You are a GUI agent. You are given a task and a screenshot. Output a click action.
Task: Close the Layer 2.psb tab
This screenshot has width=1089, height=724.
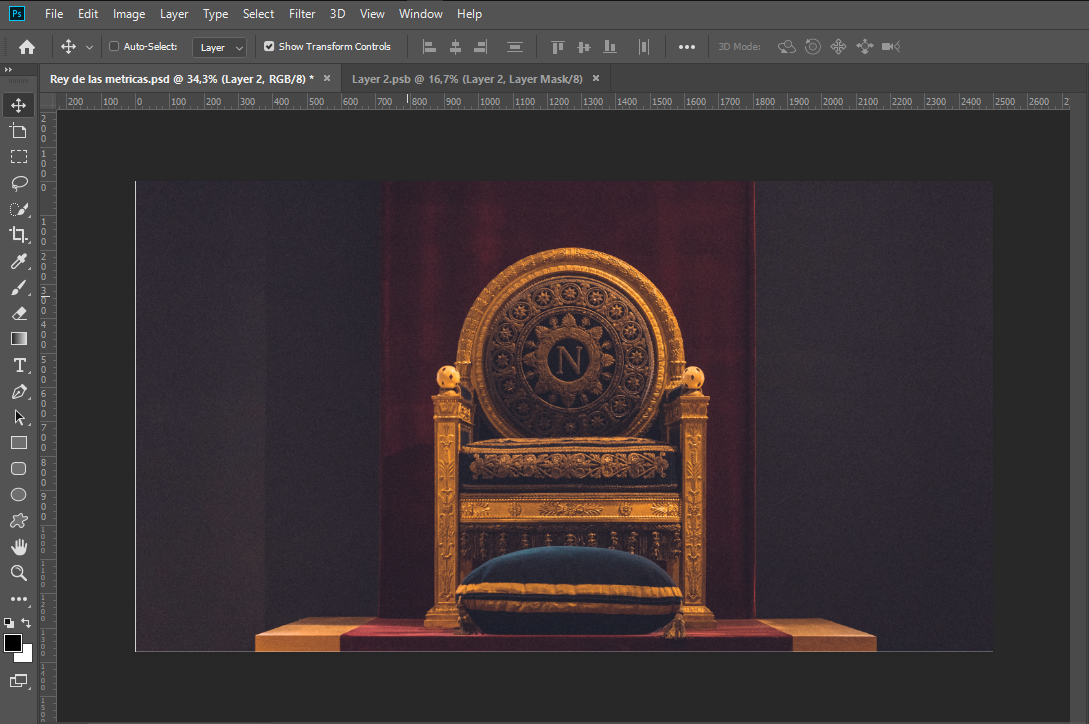tap(596, 79)
